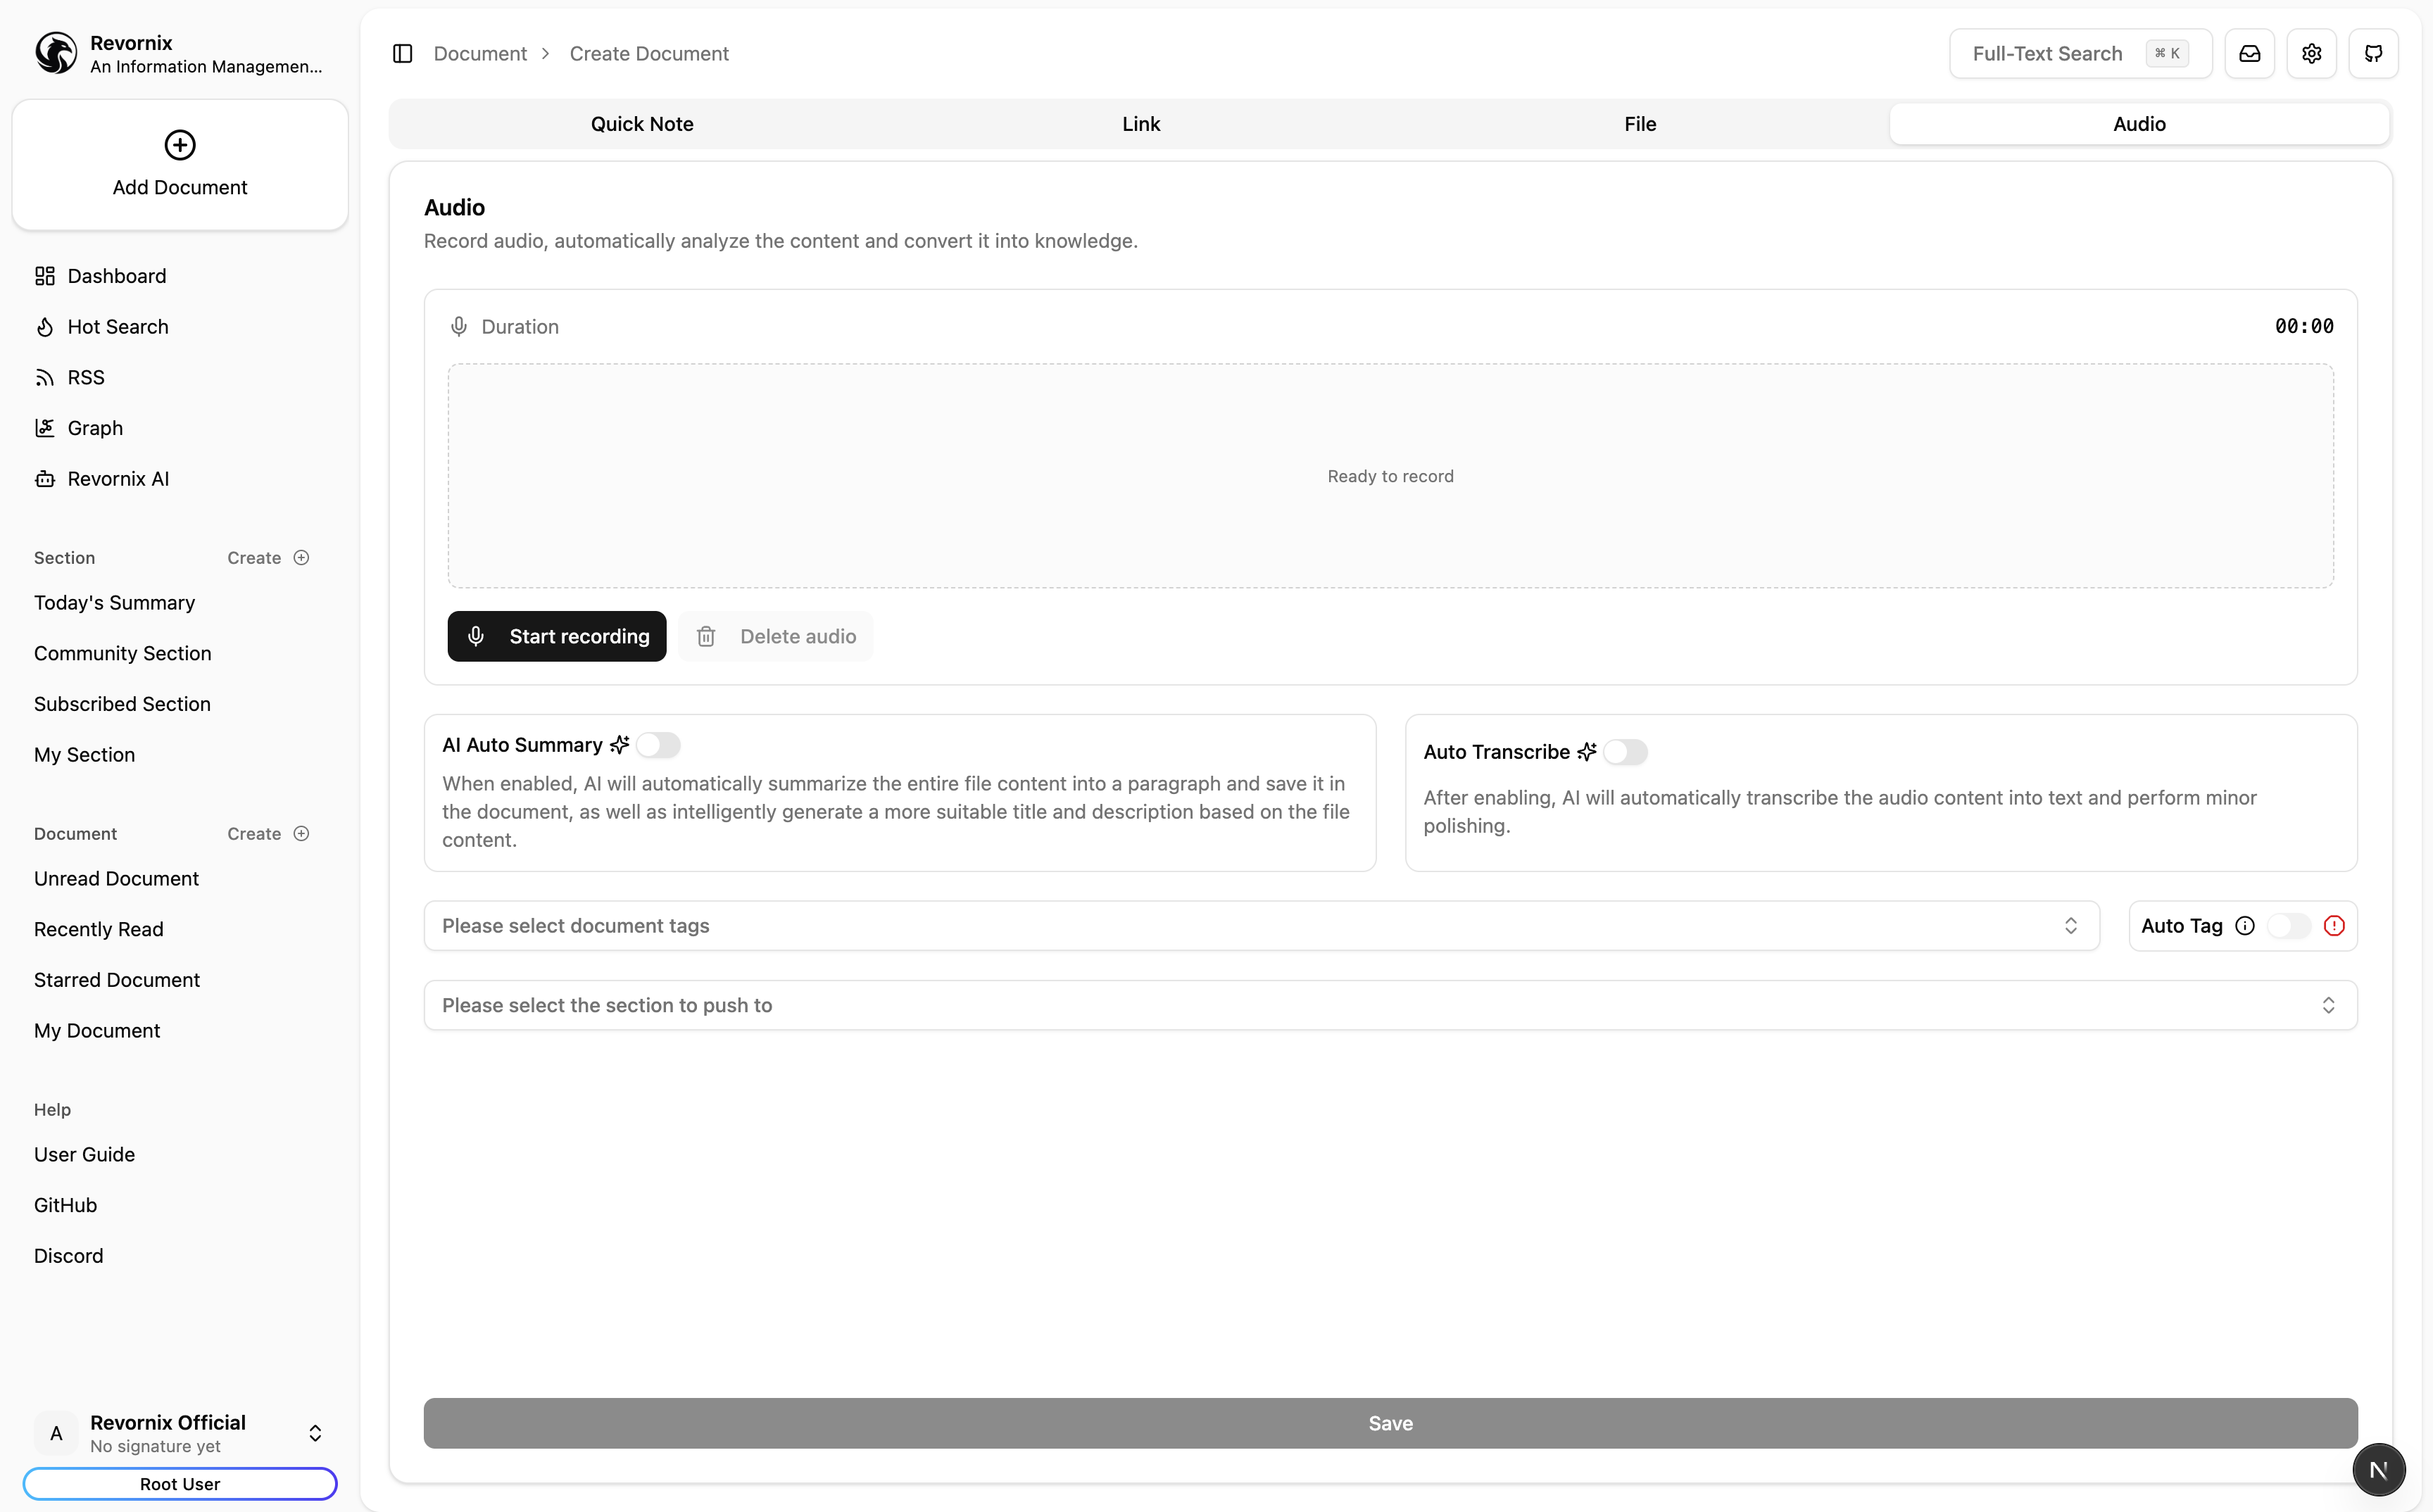Click the Save button
2433x1512 pixels.
tap(1390, 1423)
